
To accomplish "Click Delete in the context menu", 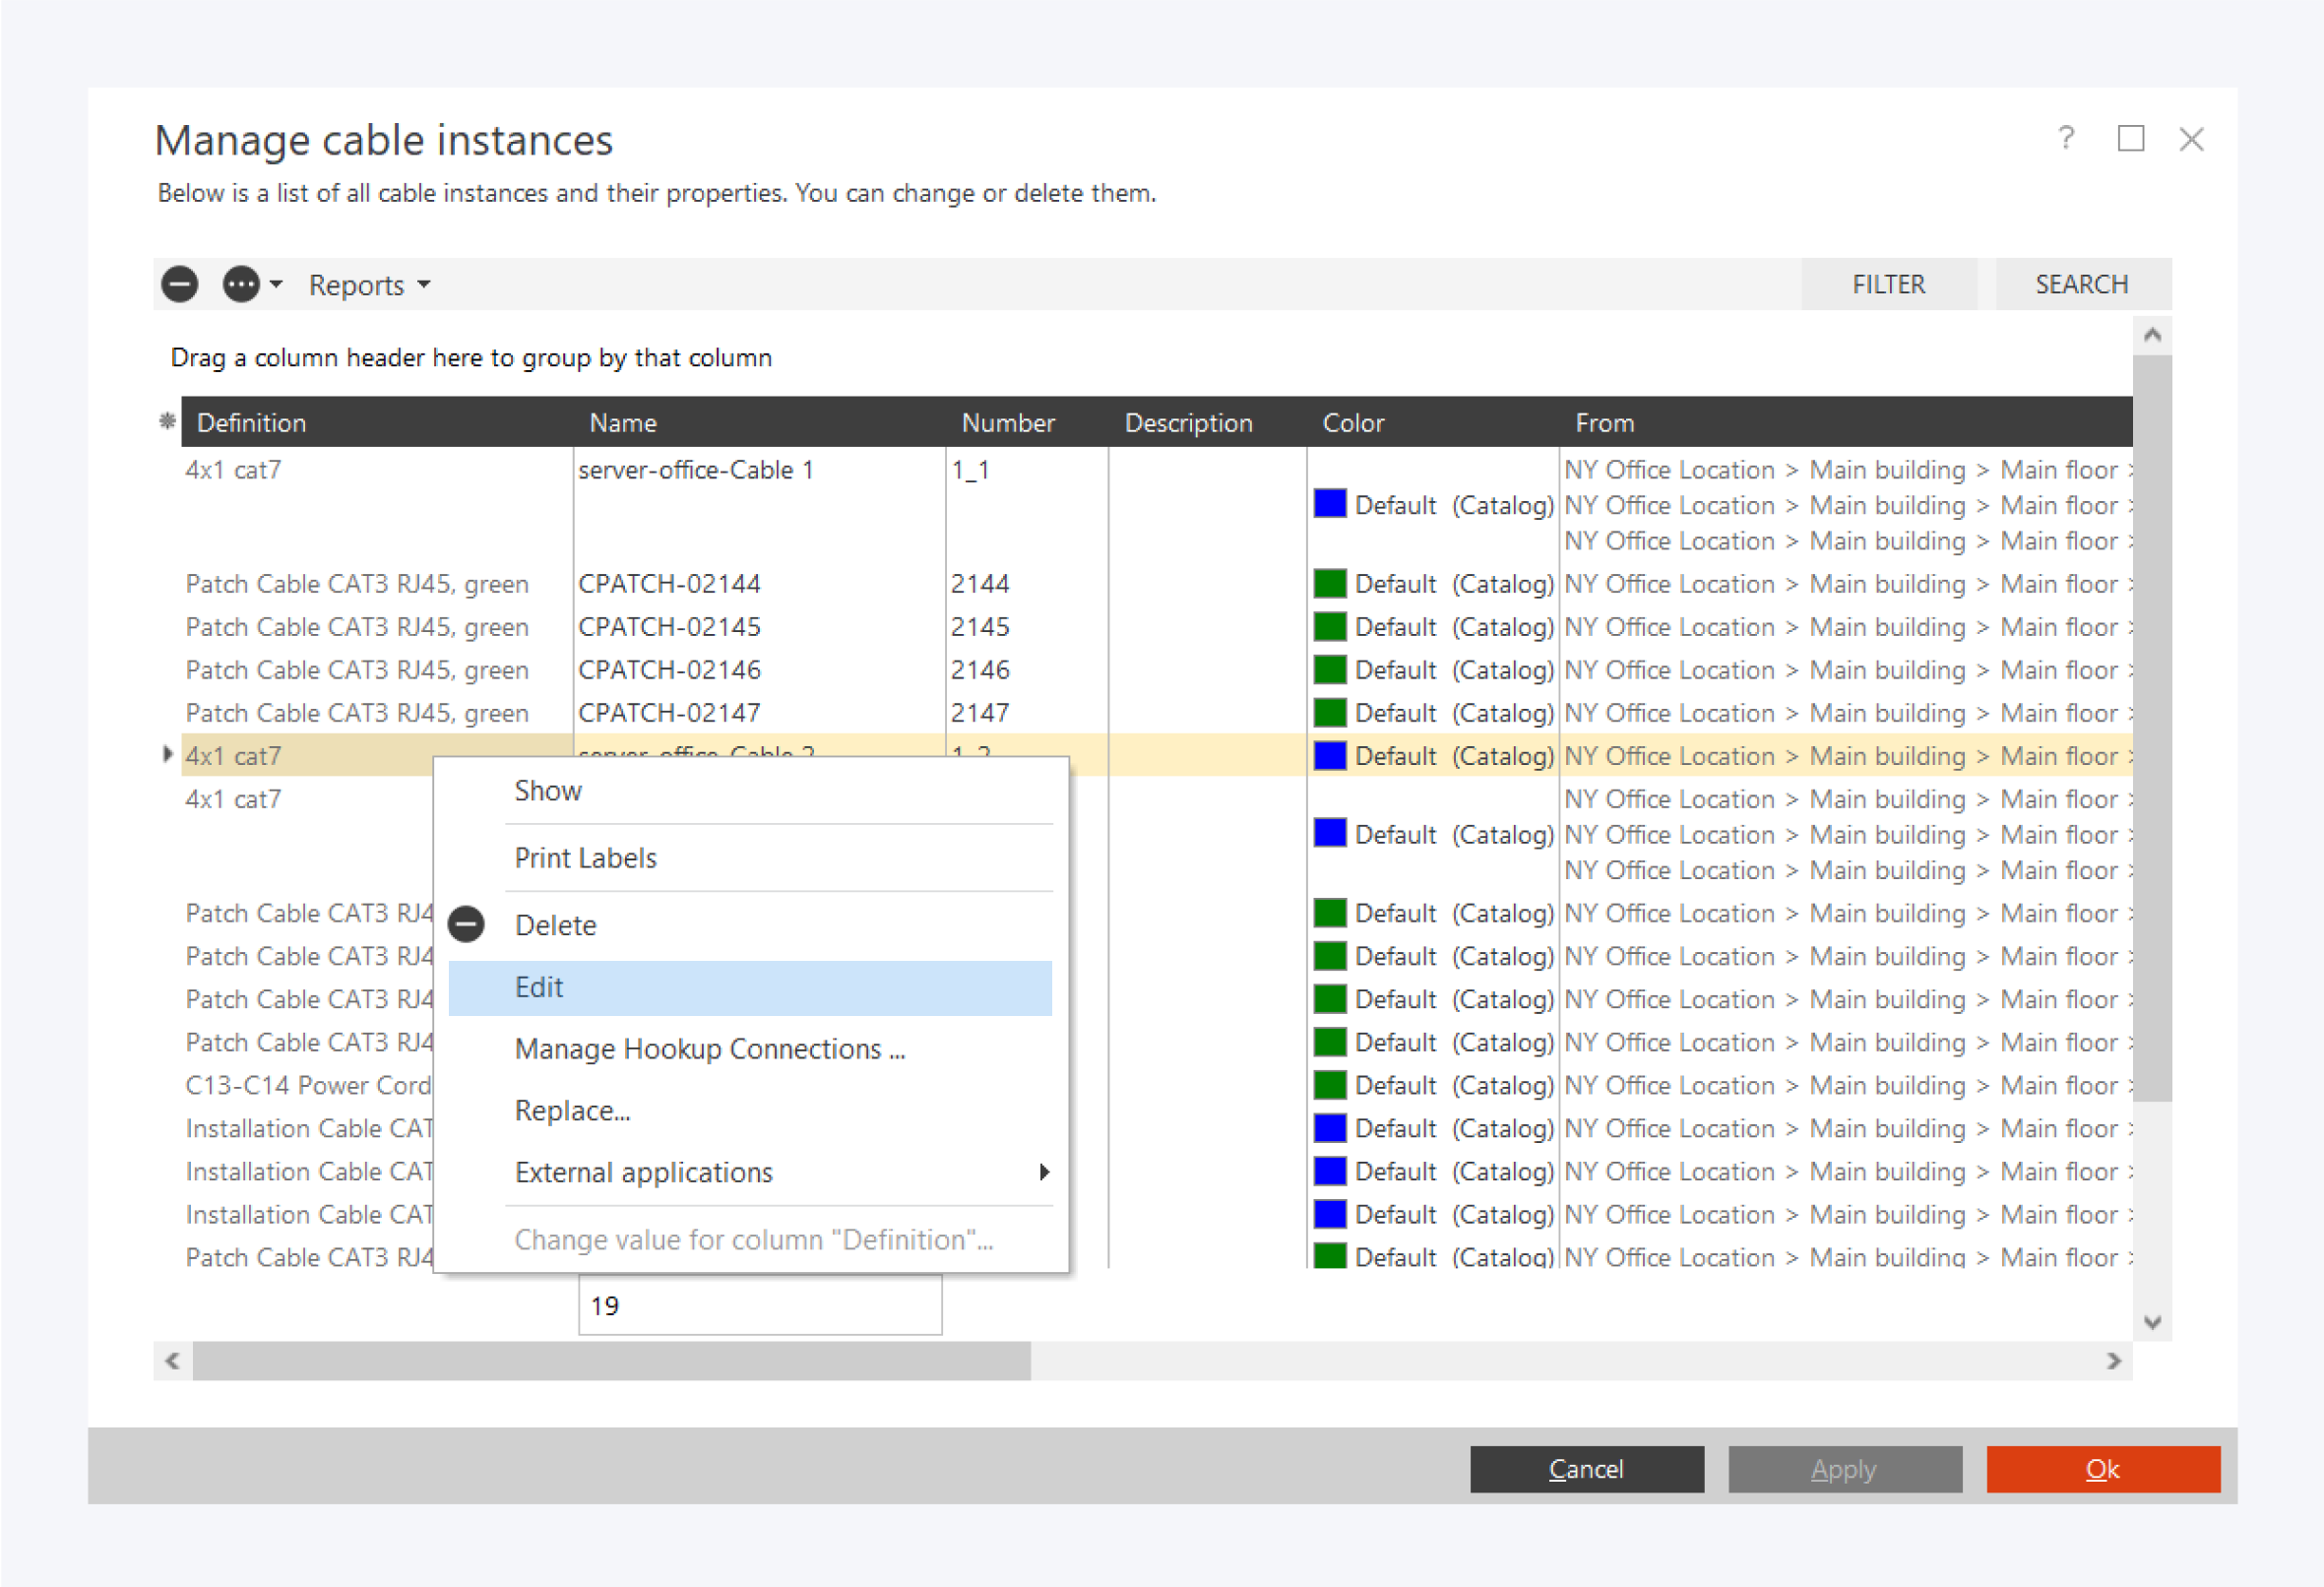I will point(555,925).
